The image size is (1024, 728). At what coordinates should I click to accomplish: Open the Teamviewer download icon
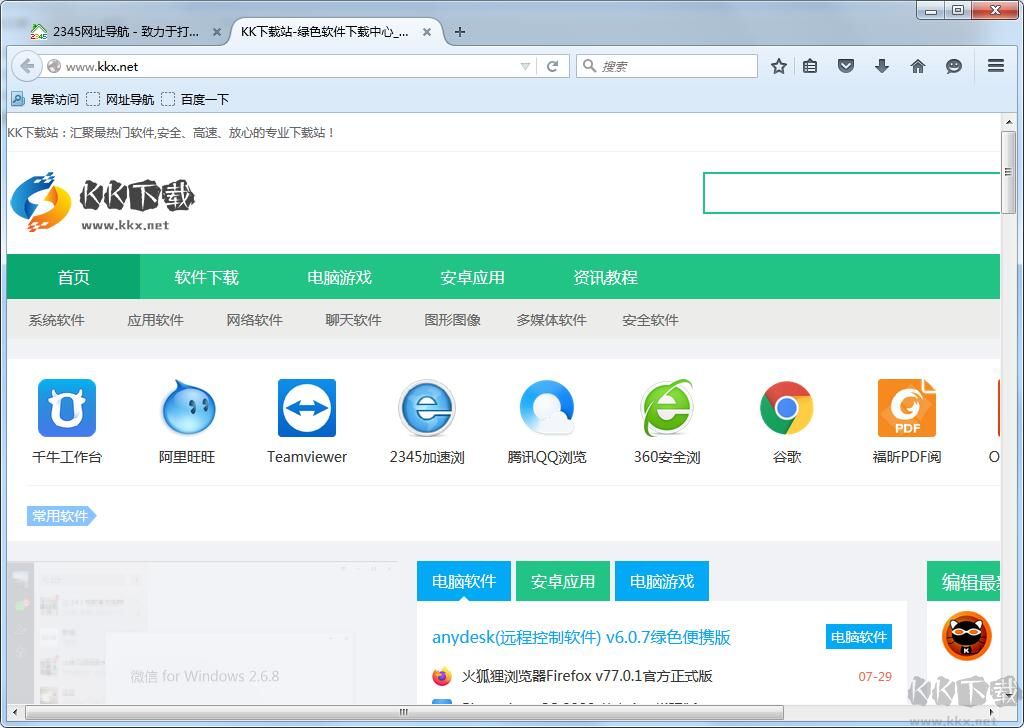pyautogui.click(x=306, y=407)
